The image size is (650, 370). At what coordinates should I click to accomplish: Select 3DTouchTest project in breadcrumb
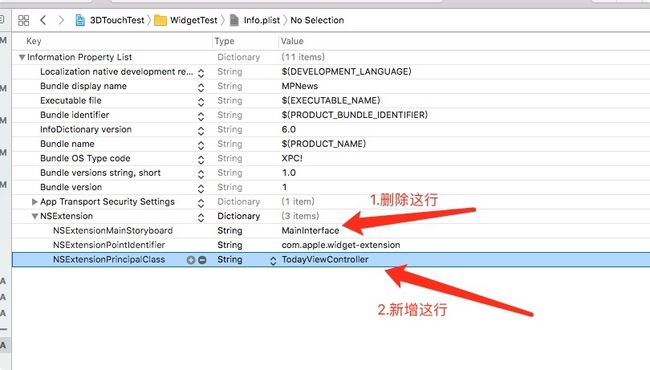(110, 20)
